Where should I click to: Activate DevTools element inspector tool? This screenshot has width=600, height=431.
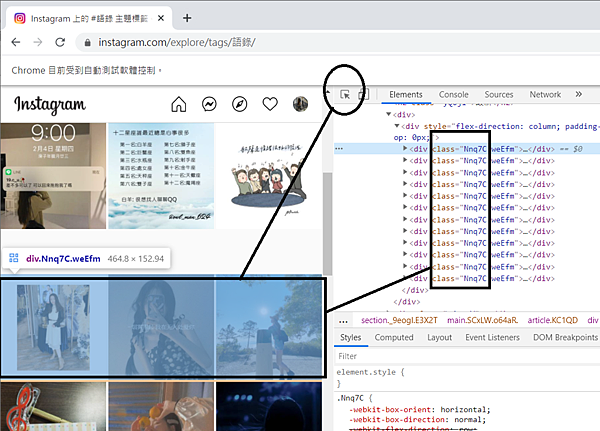point(345,95)
